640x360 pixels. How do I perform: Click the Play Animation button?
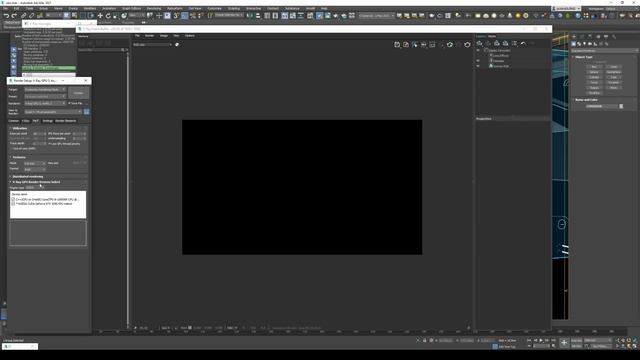tap(541, 340)
